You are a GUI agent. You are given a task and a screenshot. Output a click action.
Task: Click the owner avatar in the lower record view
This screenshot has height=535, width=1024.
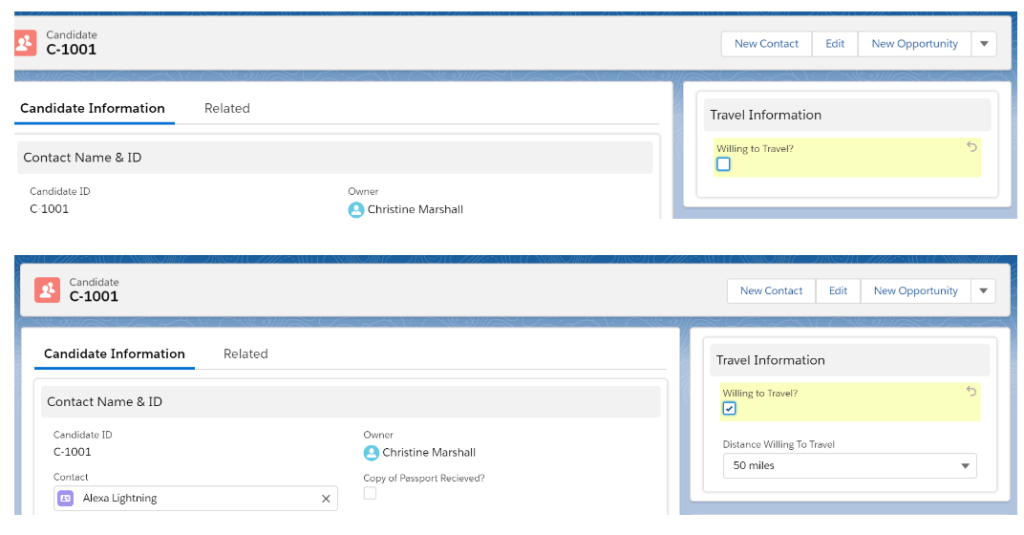click(371, 453)
